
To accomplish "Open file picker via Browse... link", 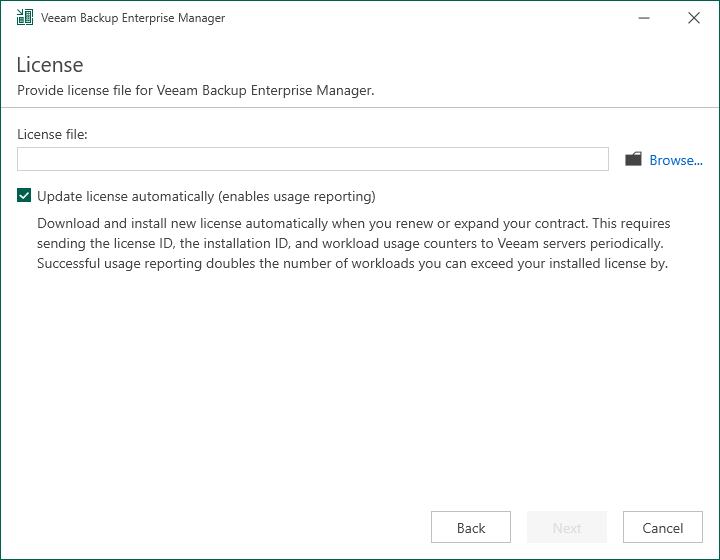I will [x=675, y=160].
